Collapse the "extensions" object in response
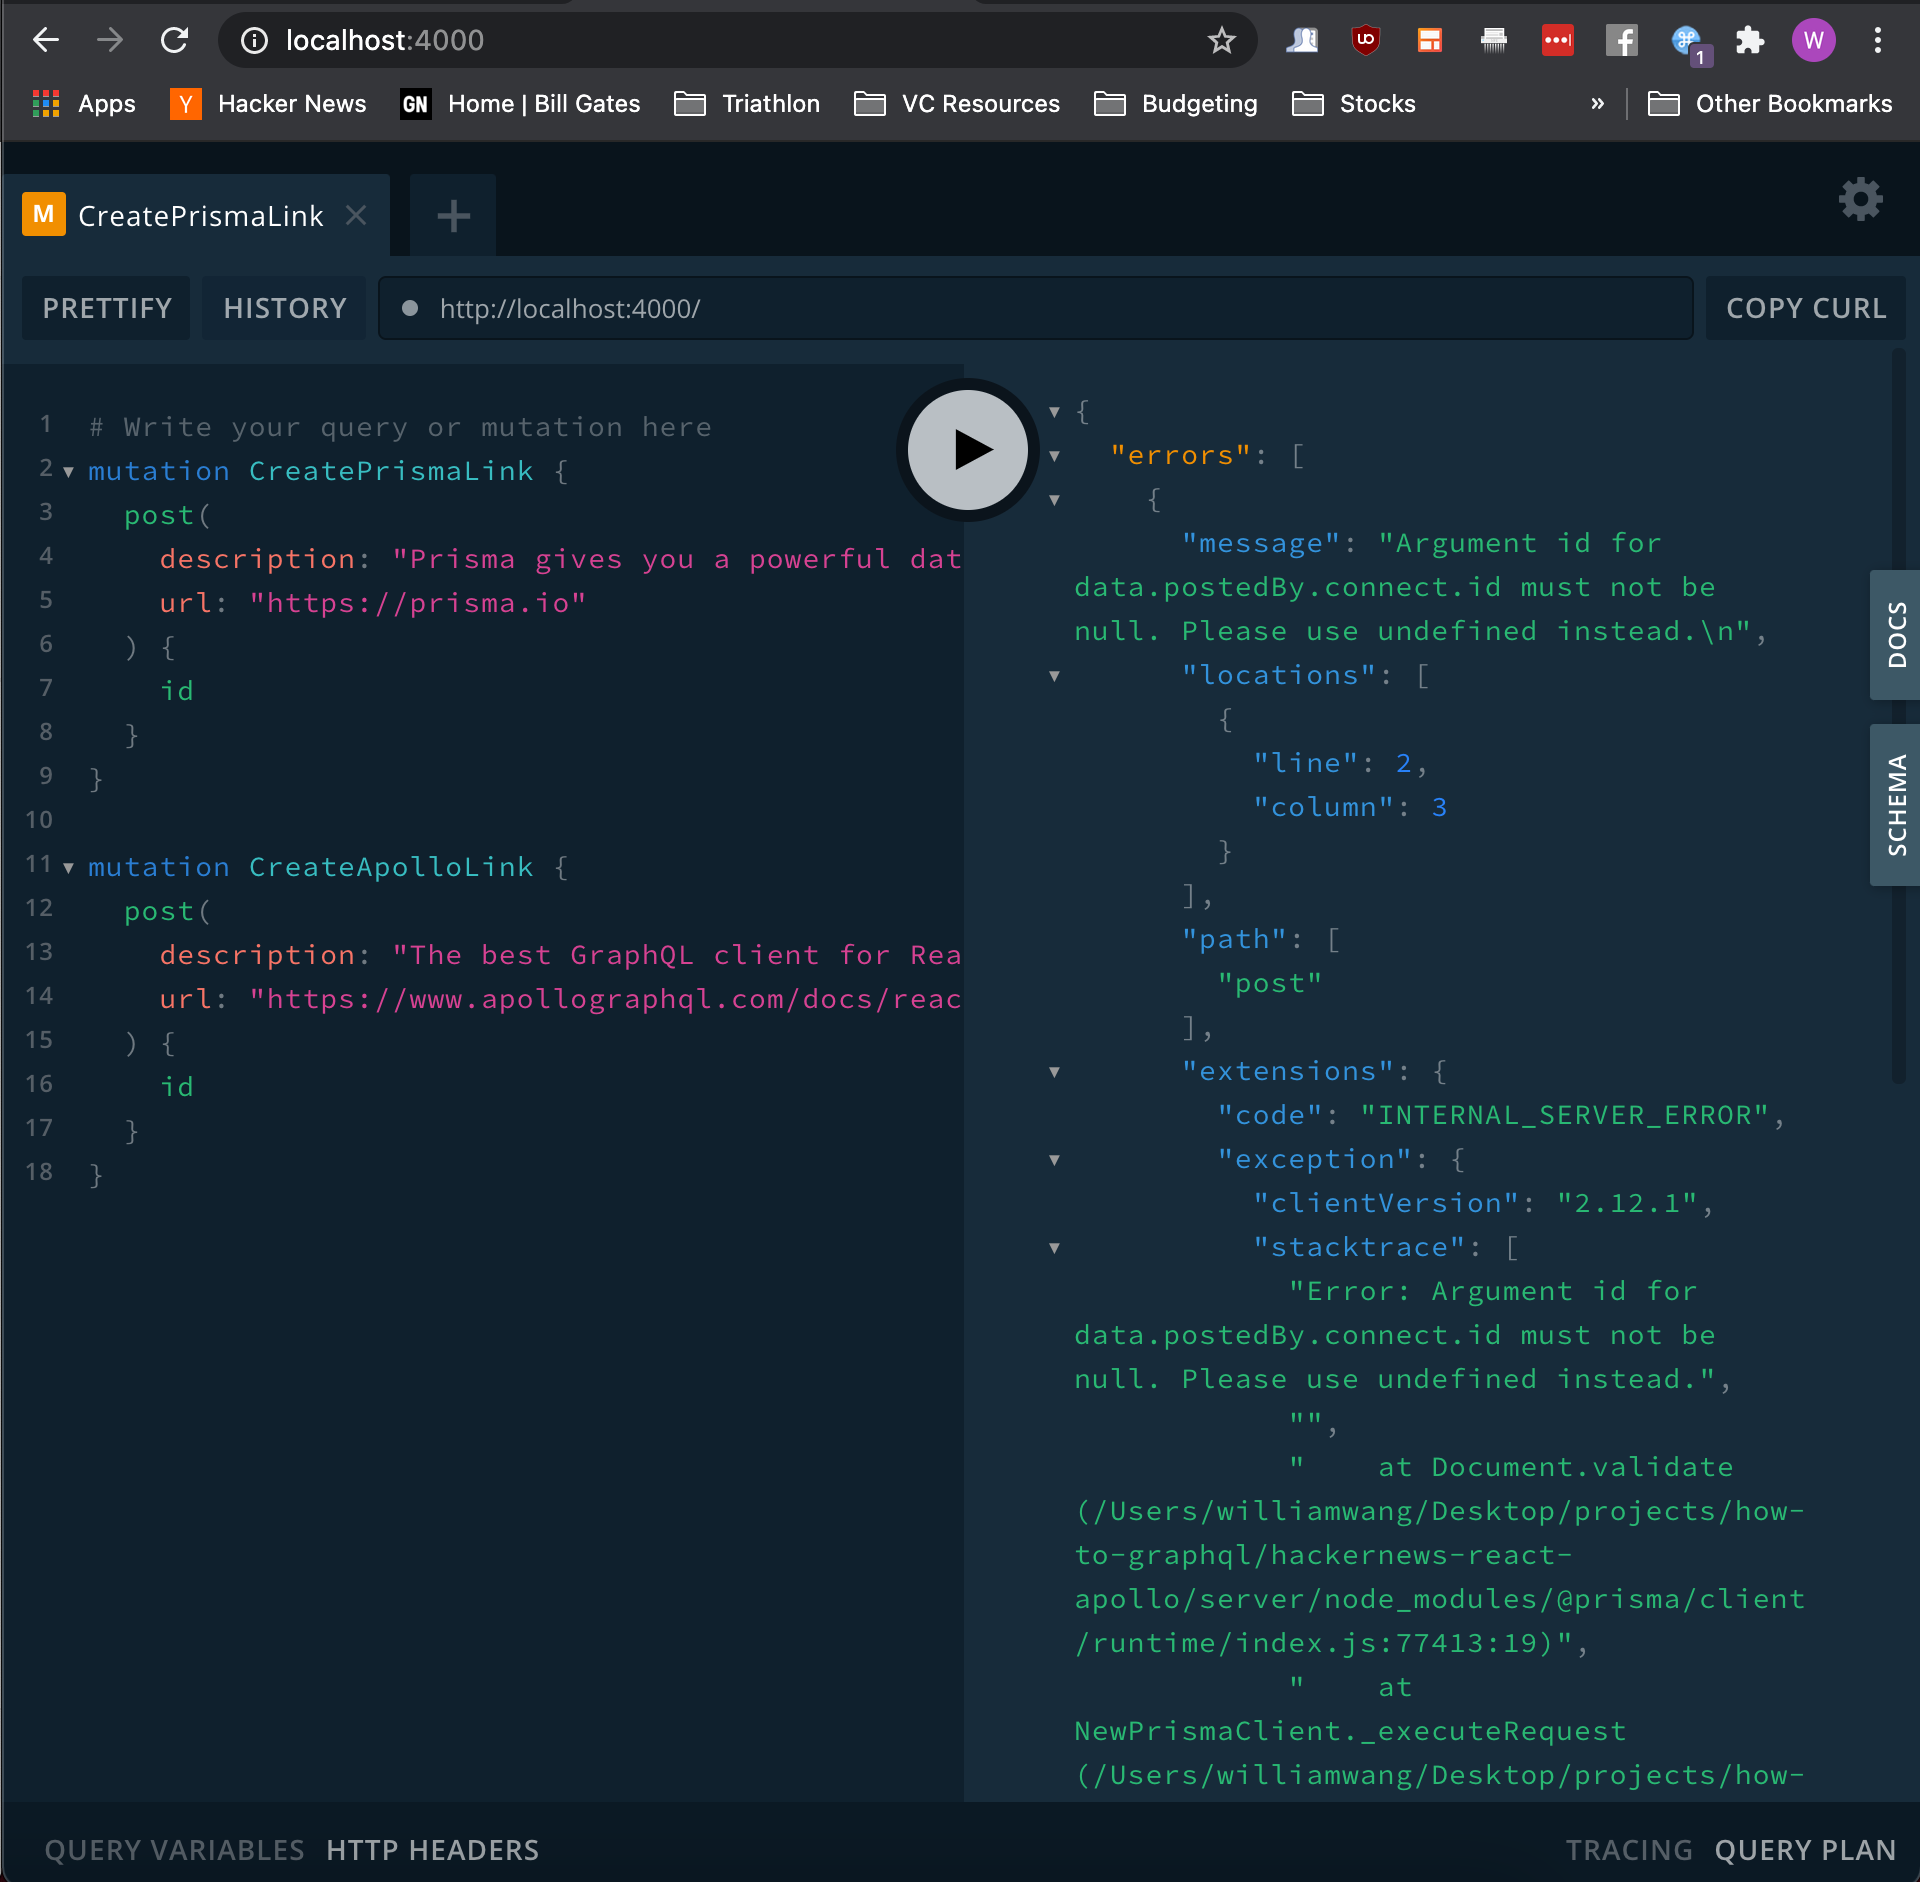Image resolution: width=1920 pixels, height=1882 pixels. tap(1054, 1072)
